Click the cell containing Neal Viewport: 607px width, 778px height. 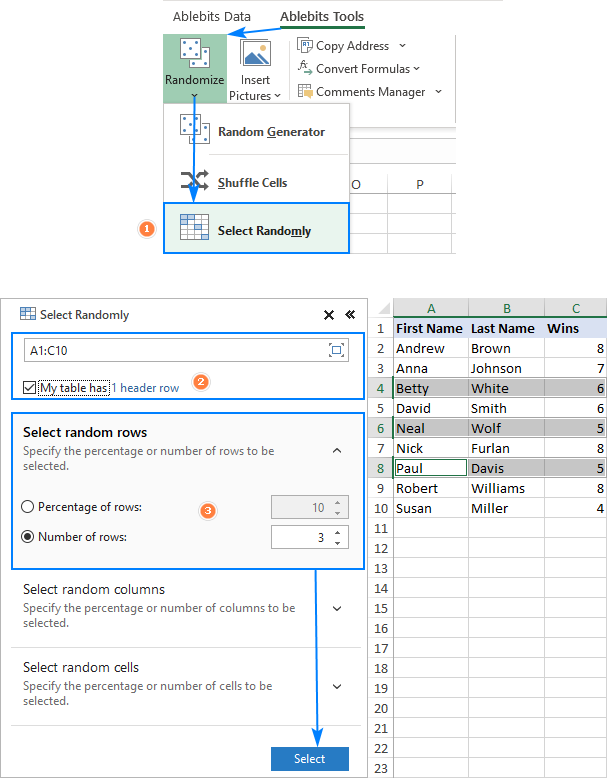431,428
